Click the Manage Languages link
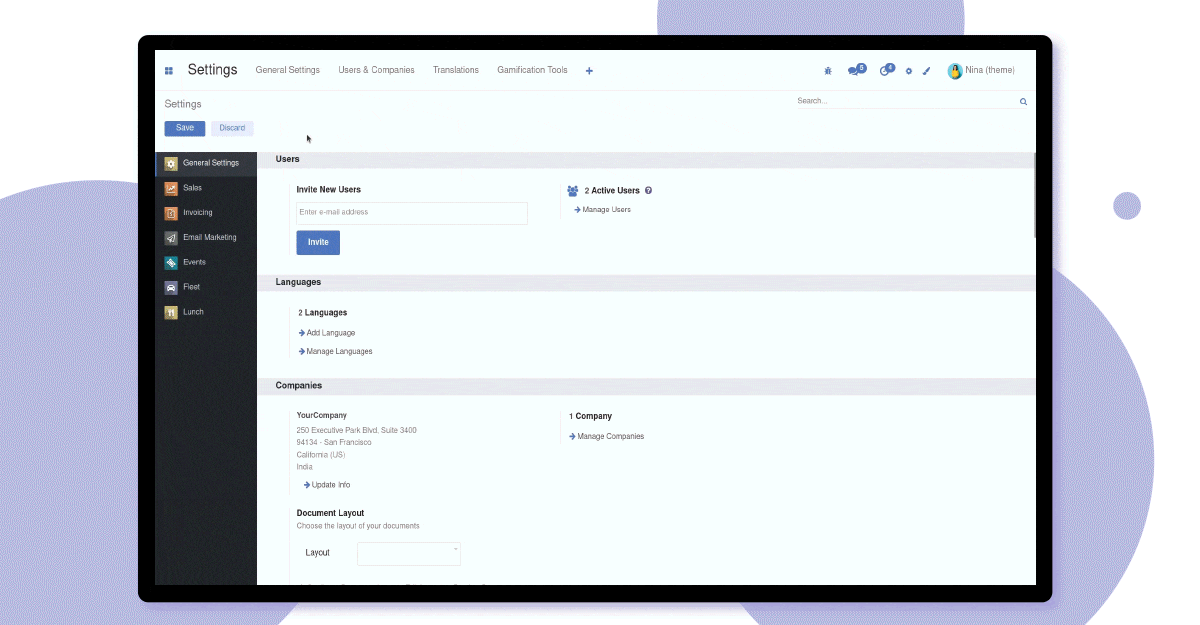The width and height of the screenshot is (1200, 625). [335, 352]
